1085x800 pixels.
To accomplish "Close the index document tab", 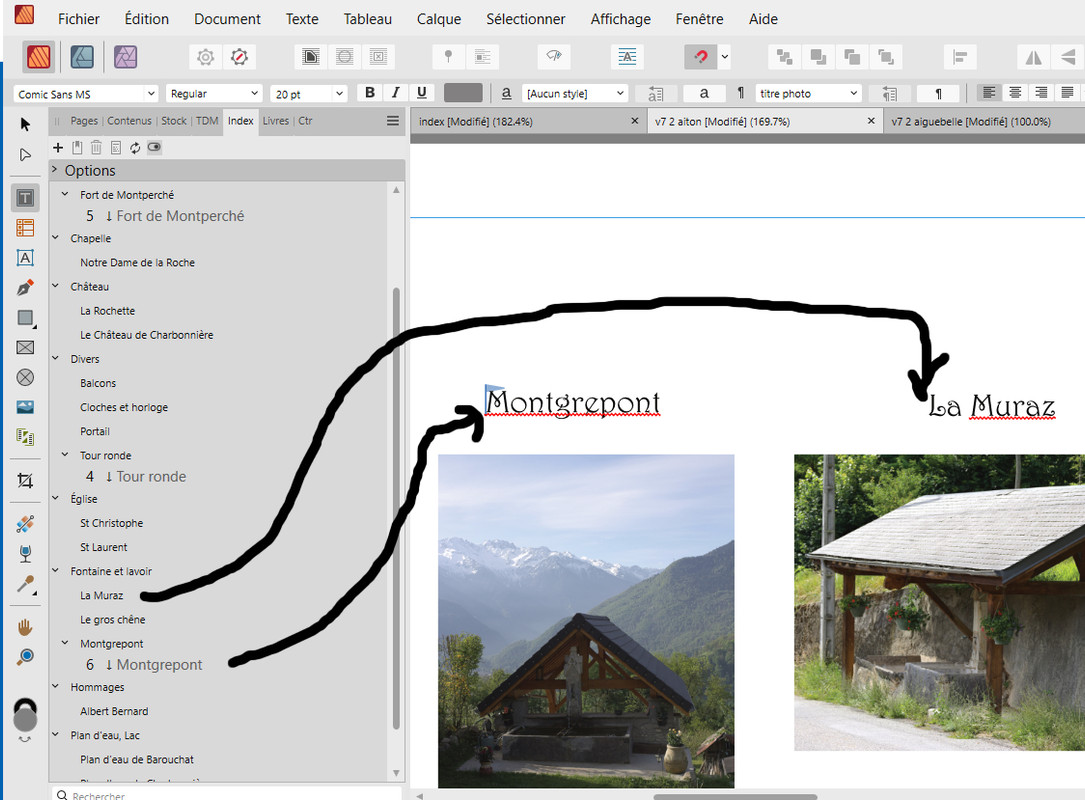I will tap(635, 121).
